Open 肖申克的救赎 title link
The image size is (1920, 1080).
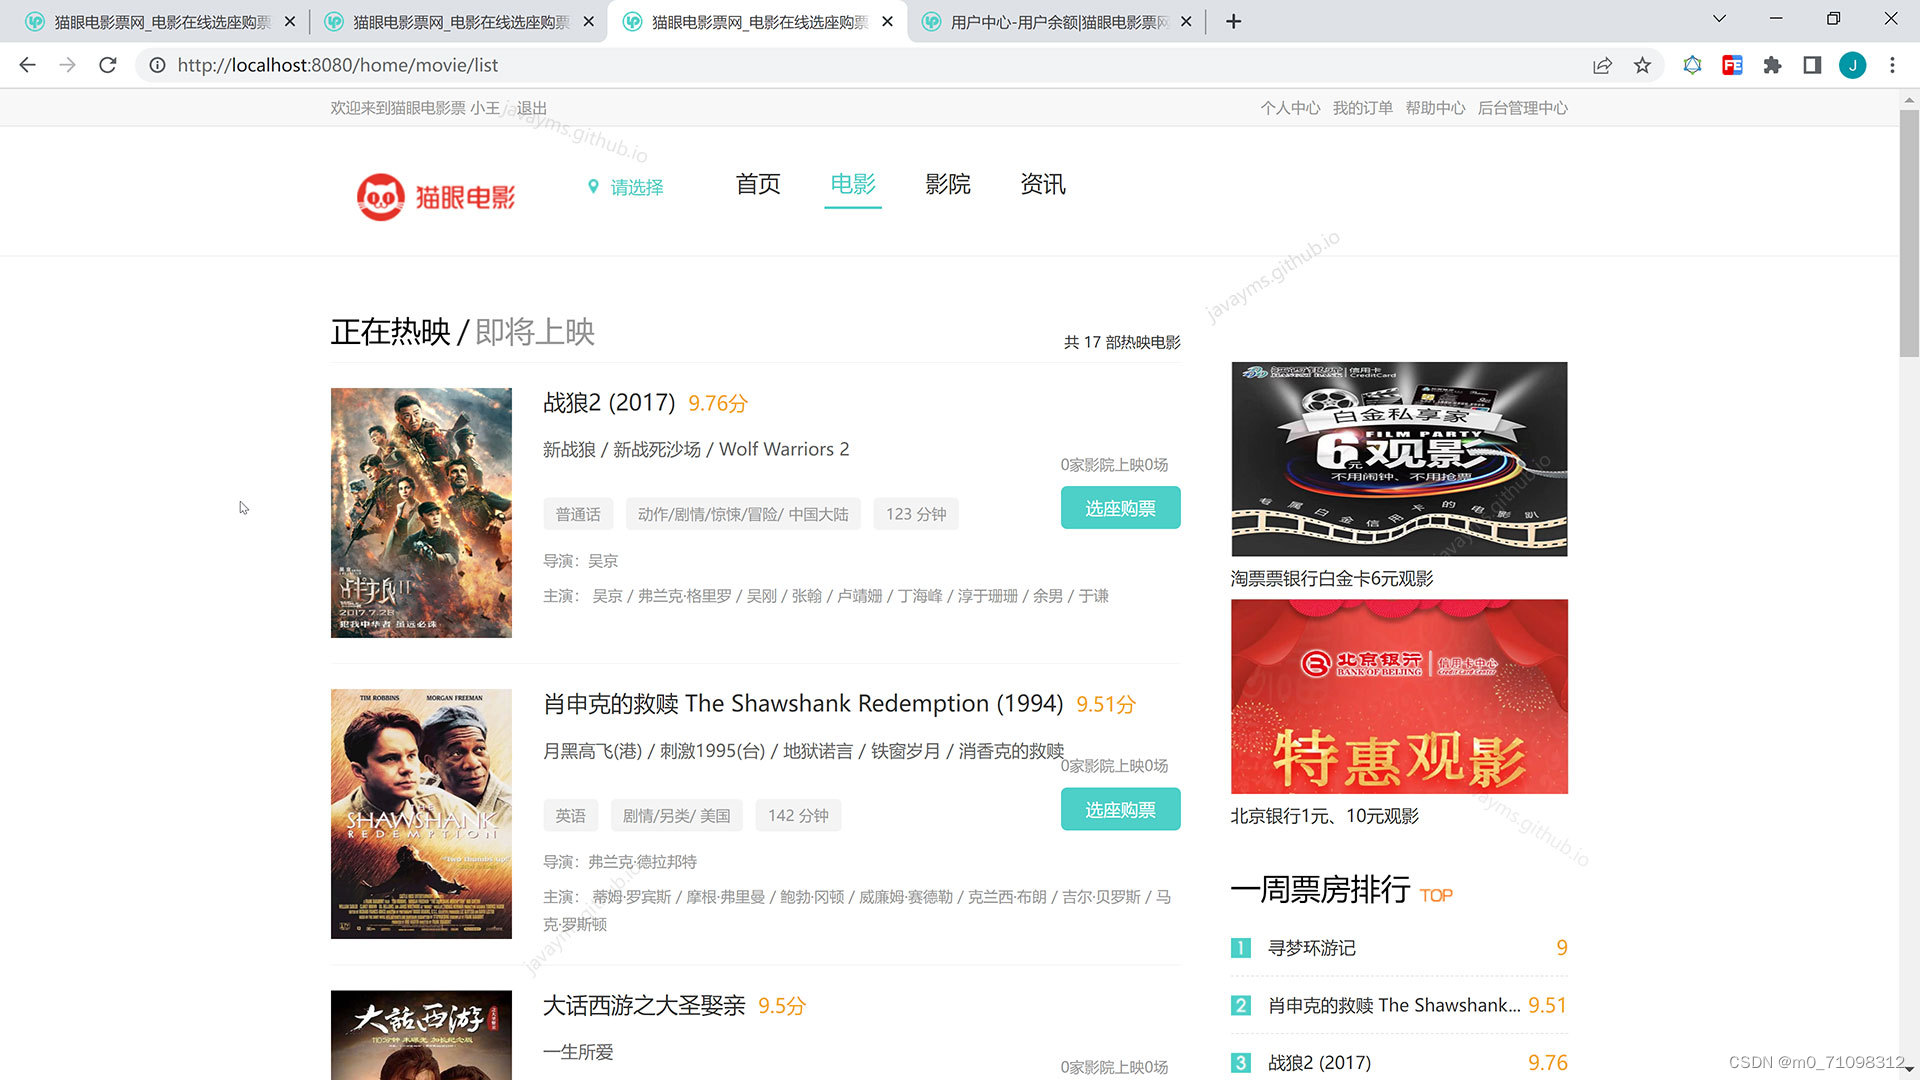coord(803,704)
